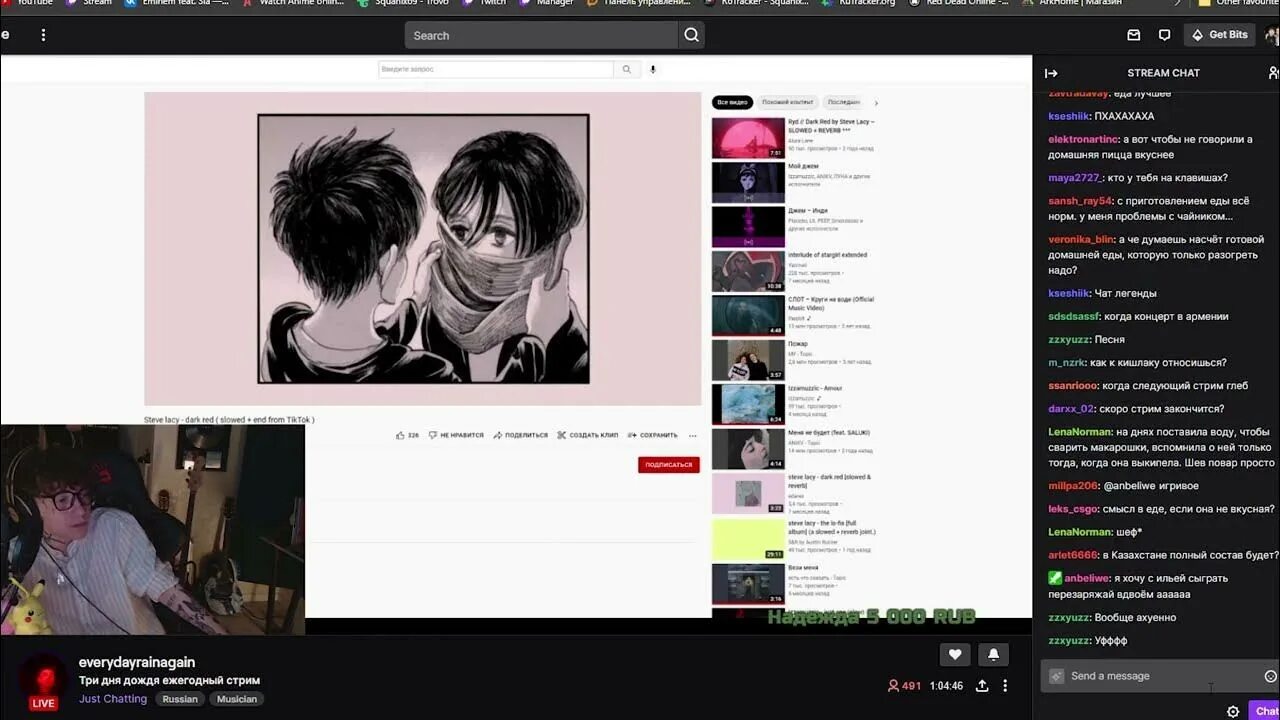Click the Twitch search magnifier button
The height and width of the screenshot is (720, 1280).
tap(691, 35)
